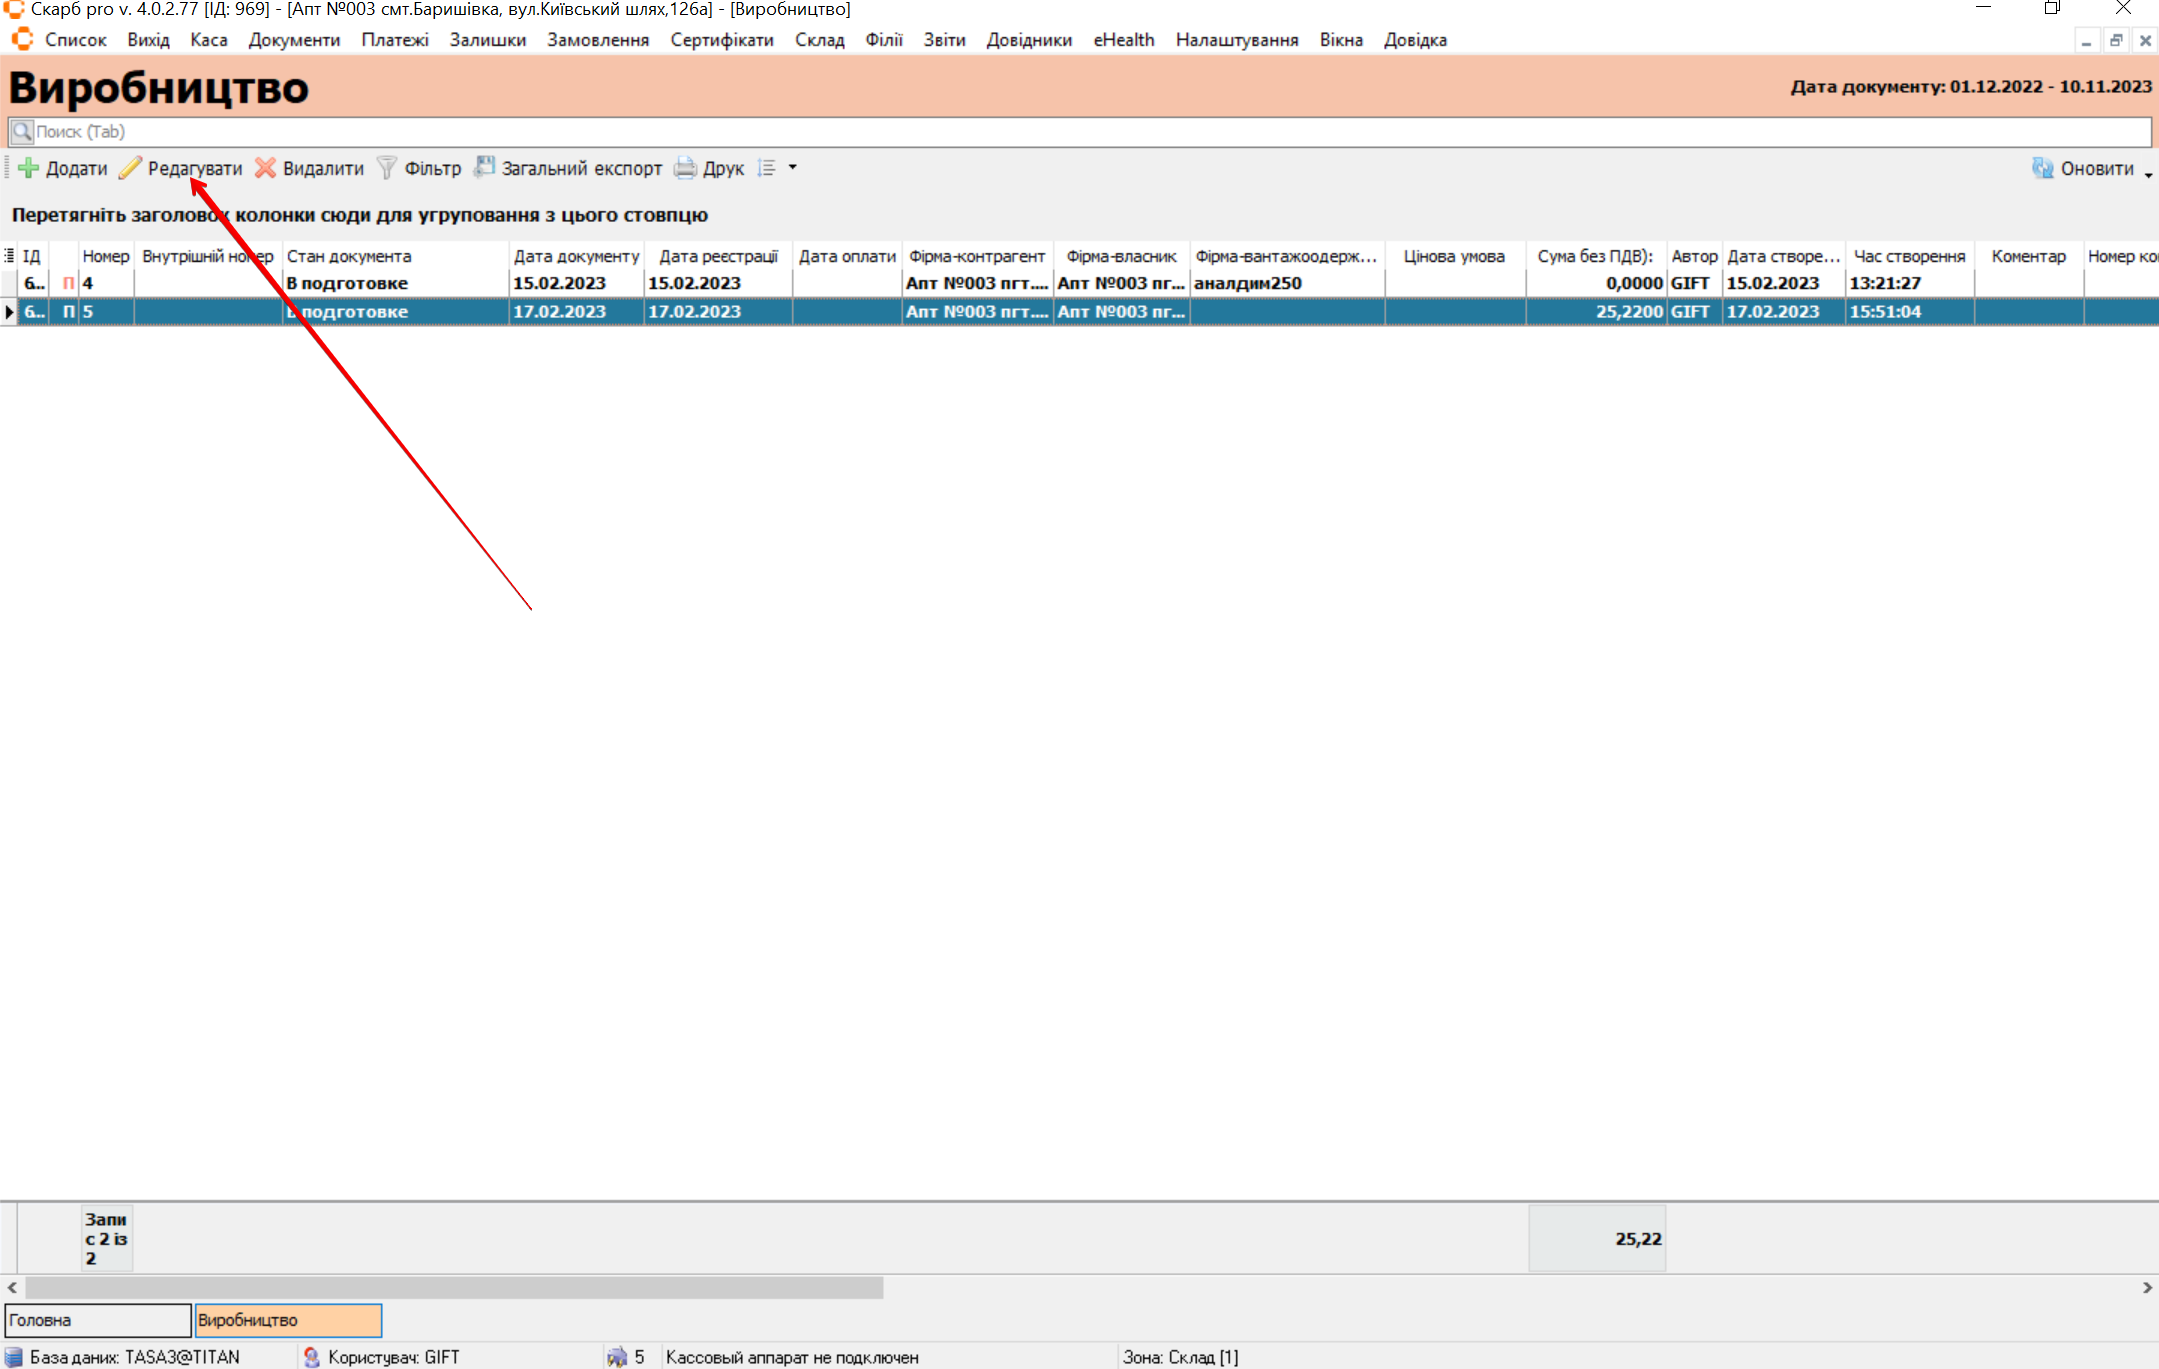Expand the dropdown arrow beside Оновити
This screenshot has width=2159, height=1369.
click(2148, 175)
